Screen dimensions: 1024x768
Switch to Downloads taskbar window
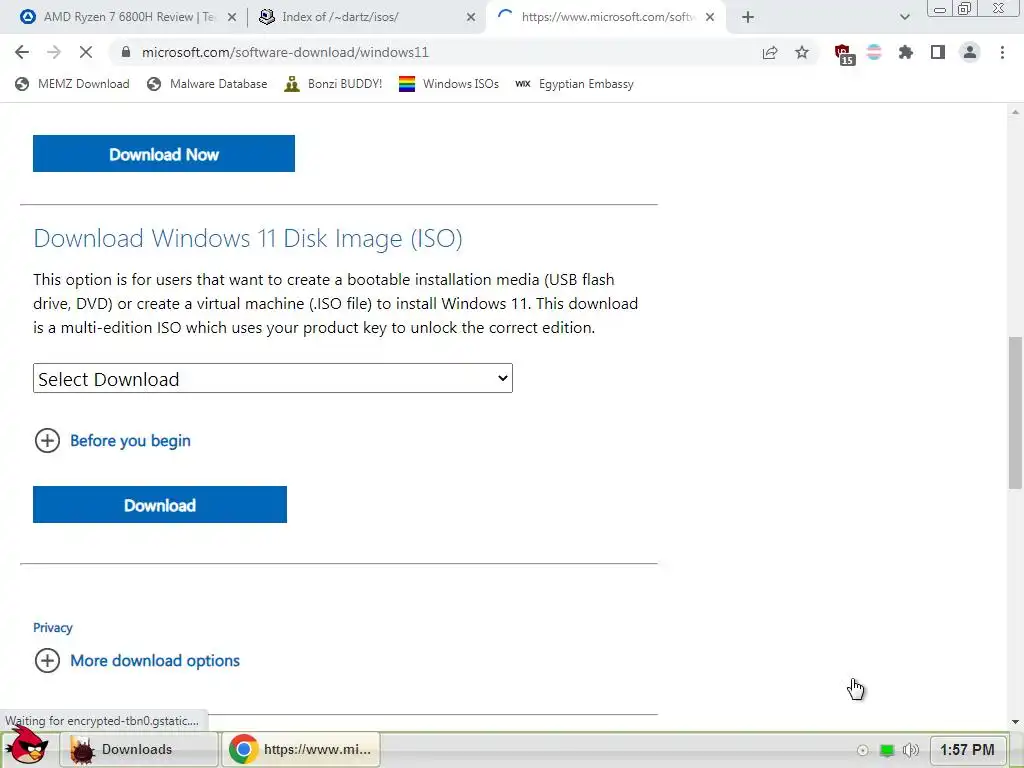coord(139,749)
